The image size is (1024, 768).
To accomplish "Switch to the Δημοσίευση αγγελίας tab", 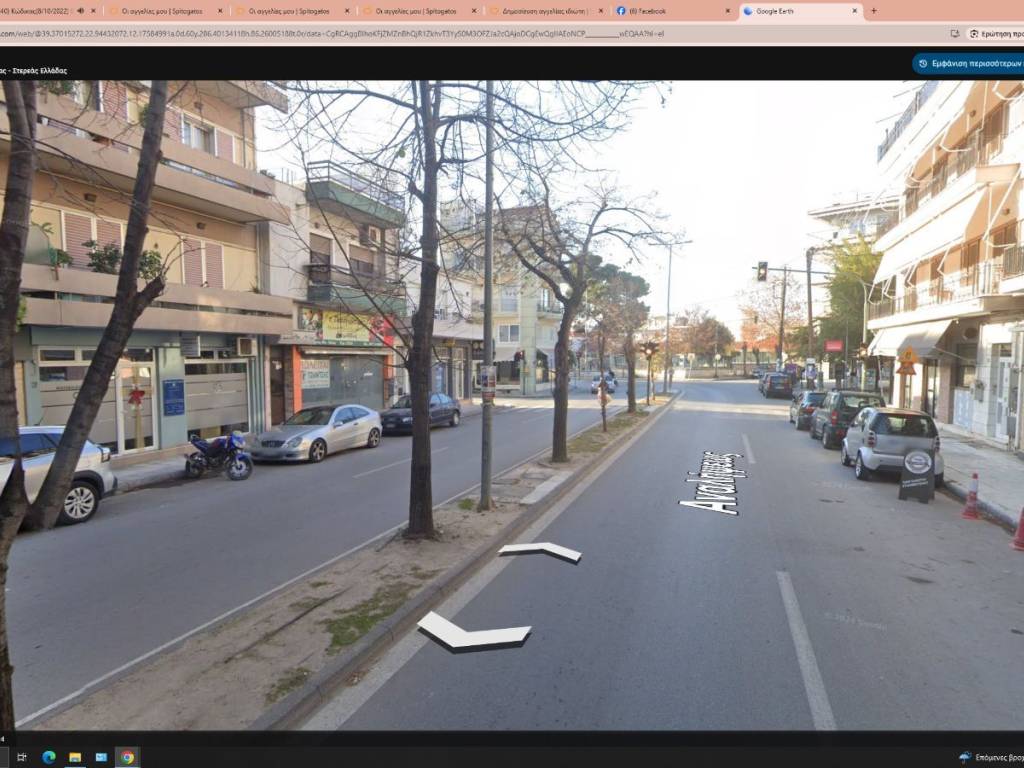I will click(x=545, y=11).
